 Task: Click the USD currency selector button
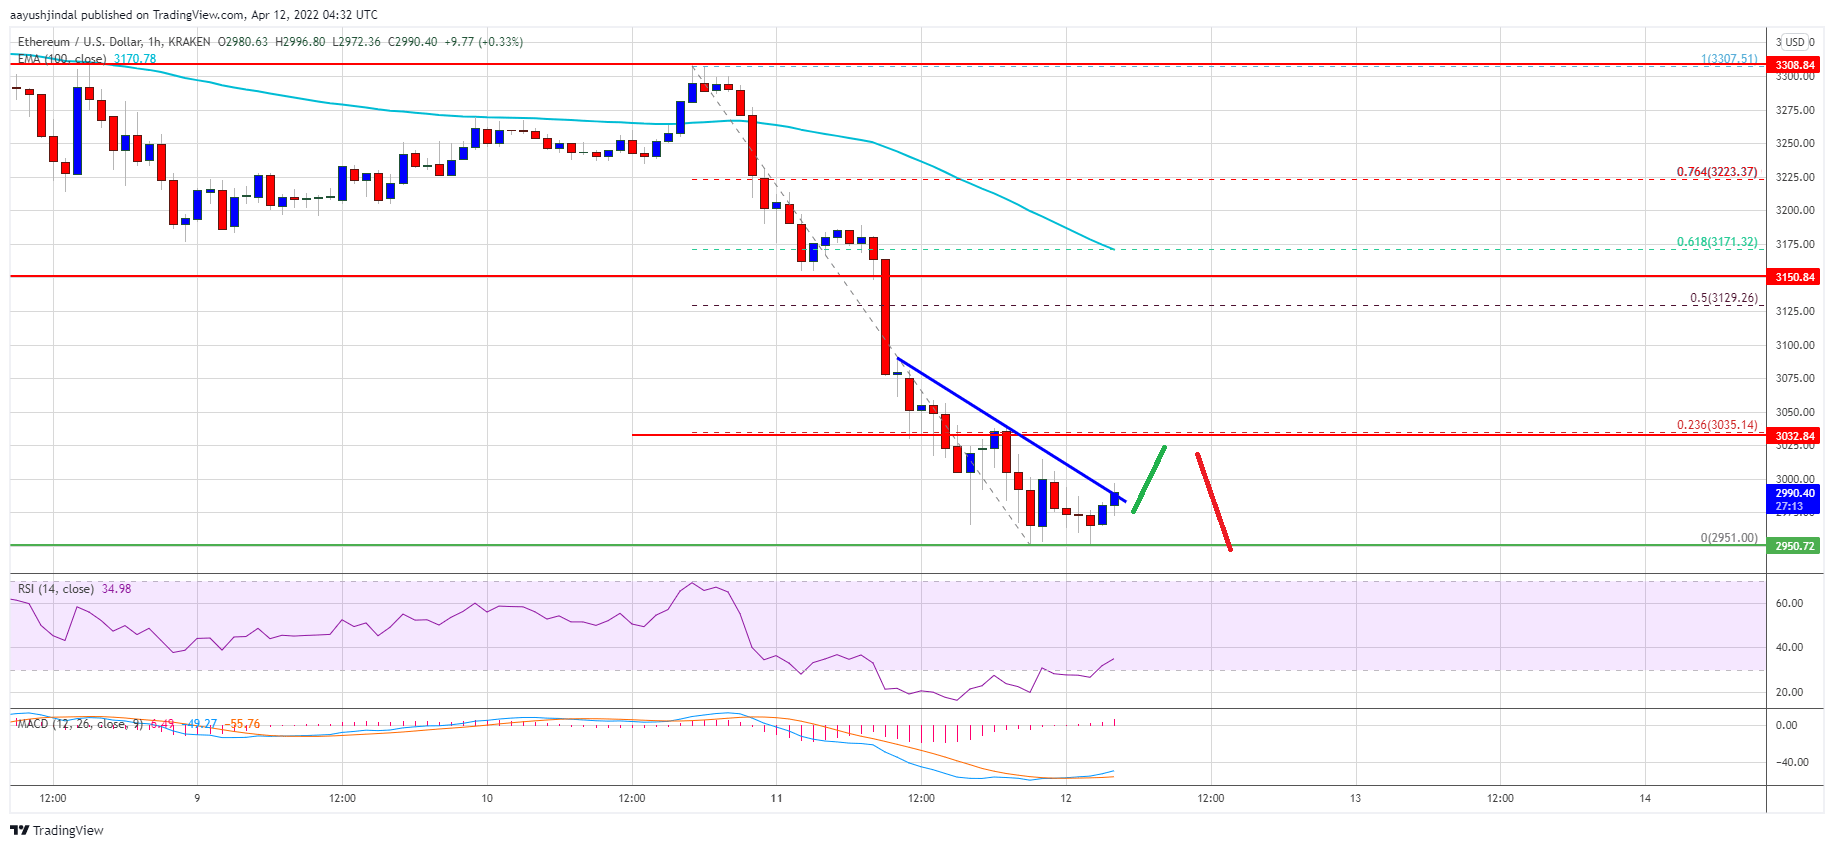point(1795,42)
